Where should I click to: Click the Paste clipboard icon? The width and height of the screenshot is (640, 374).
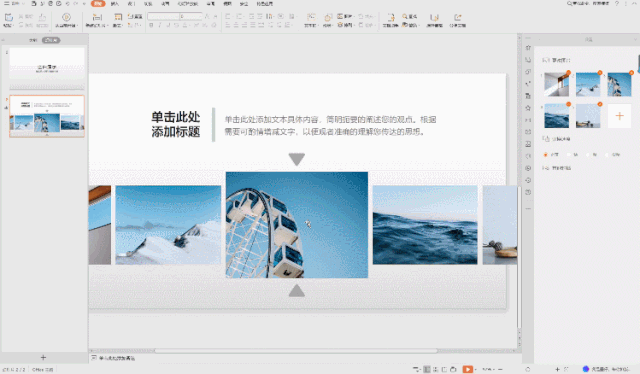click(x=9, y=17)
